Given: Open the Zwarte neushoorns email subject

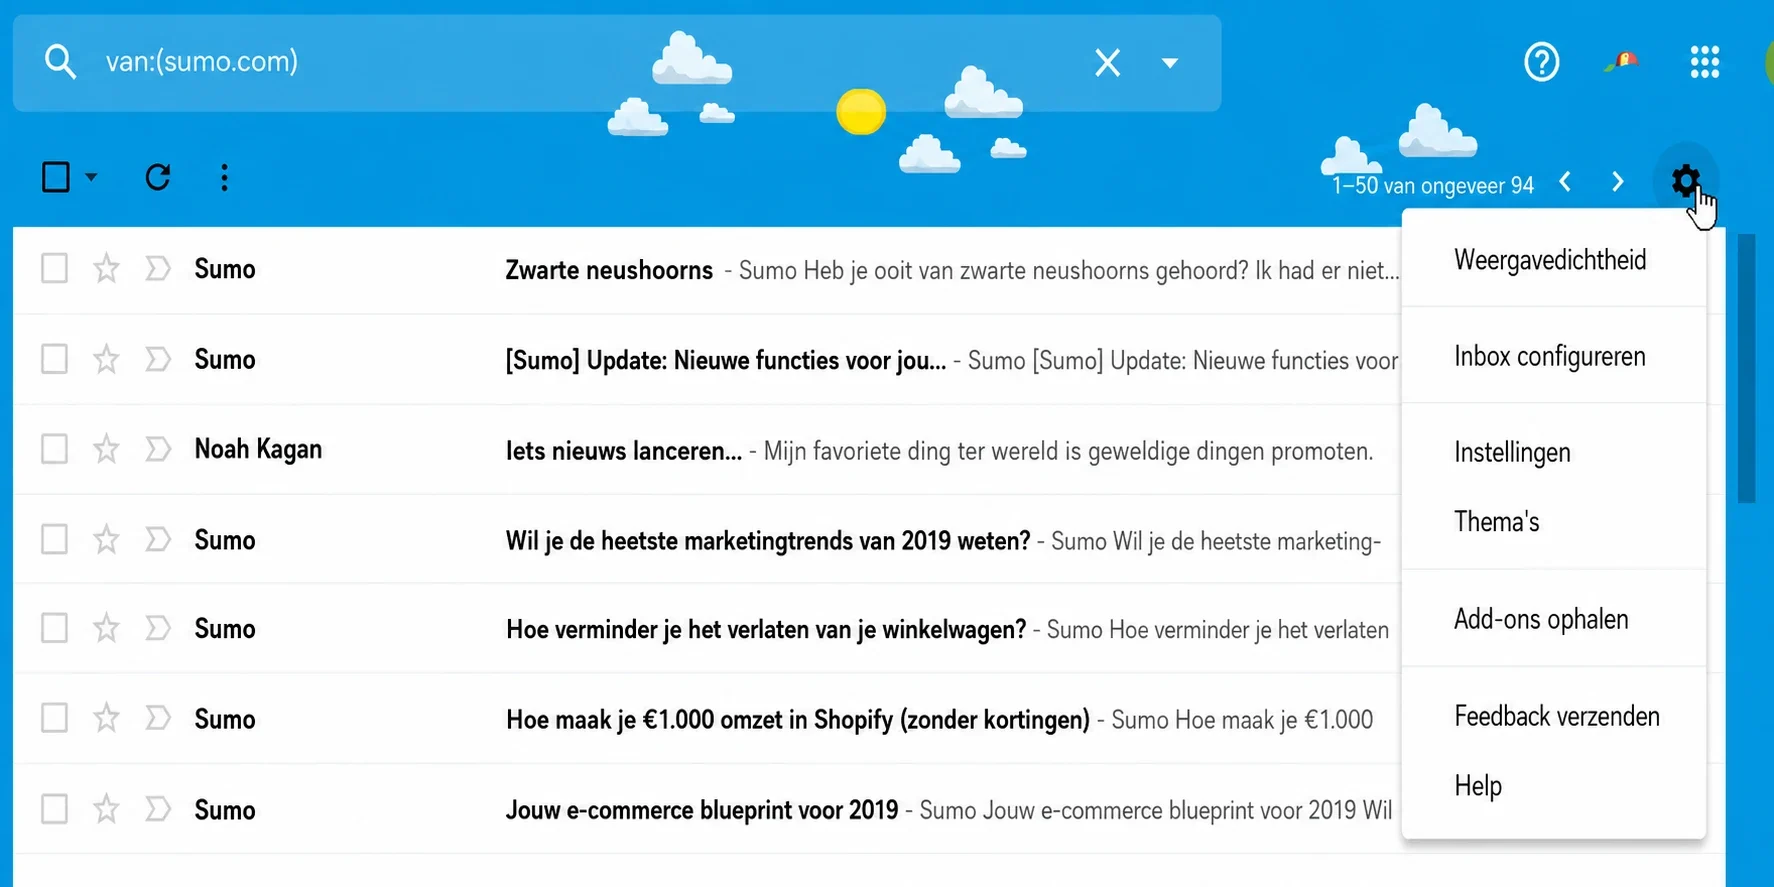Looking at the screenshot, I should (x=609, y=270).
